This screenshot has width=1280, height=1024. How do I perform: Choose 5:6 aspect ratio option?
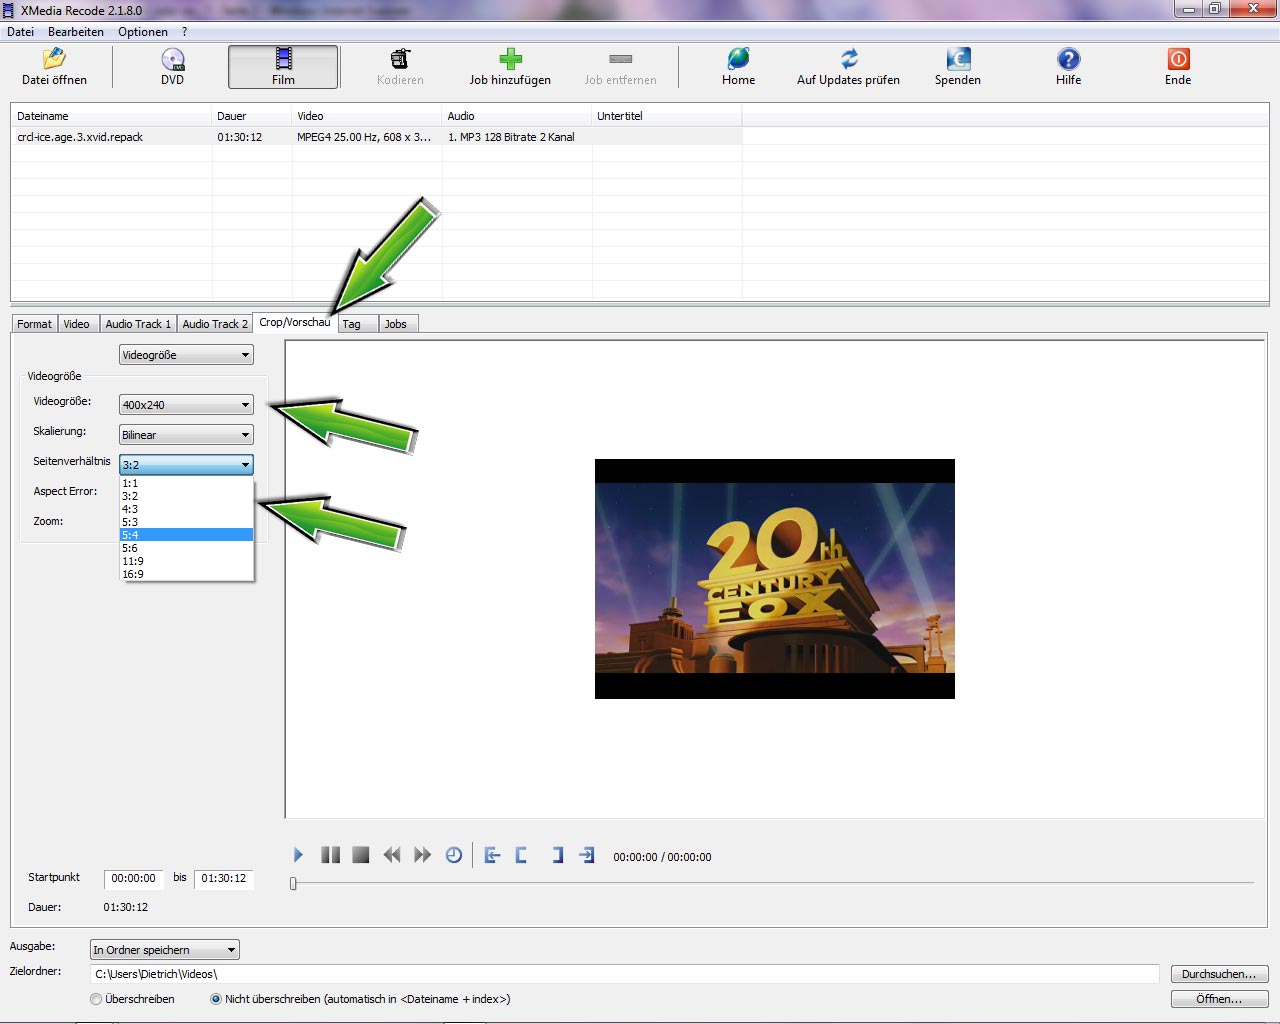point(186,548)
